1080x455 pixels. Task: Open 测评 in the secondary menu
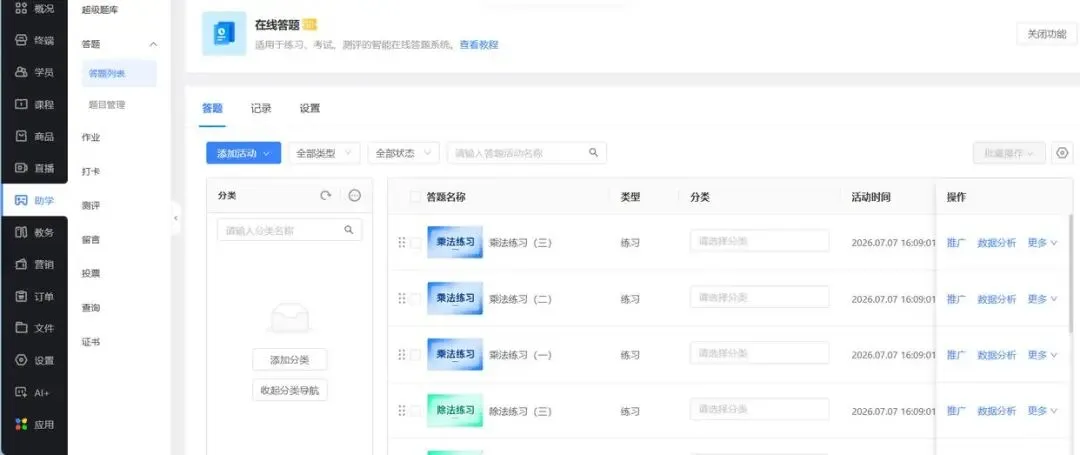[x=91, y=205]
